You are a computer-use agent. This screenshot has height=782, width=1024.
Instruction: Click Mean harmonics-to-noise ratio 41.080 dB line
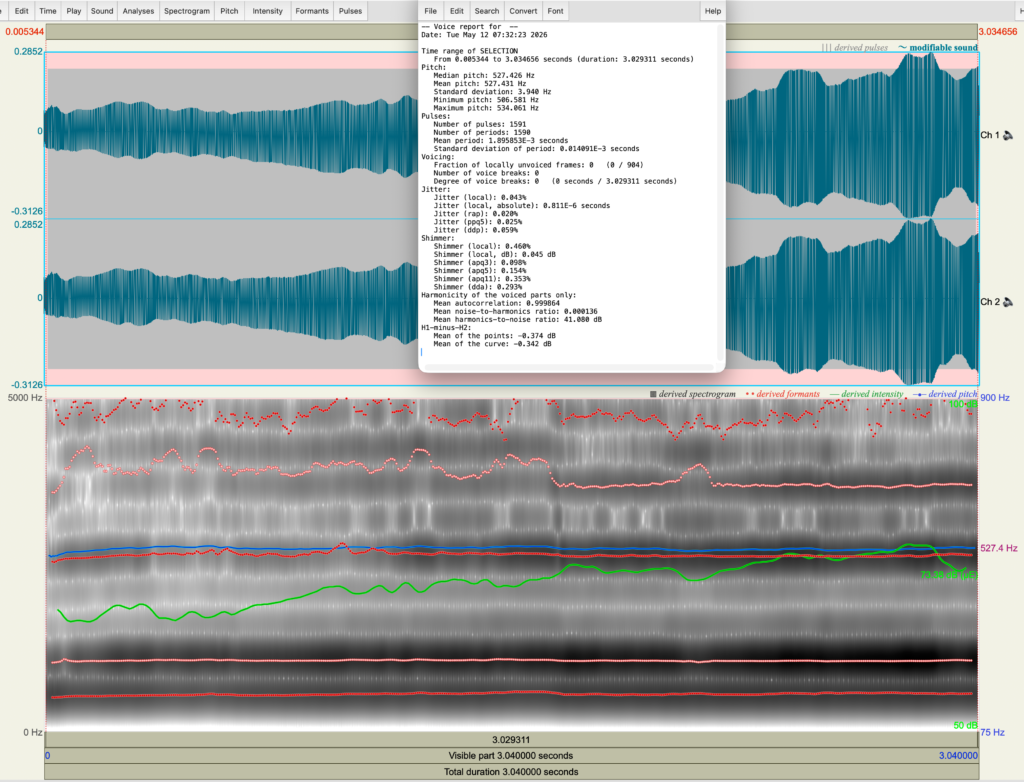click(517, 319)
